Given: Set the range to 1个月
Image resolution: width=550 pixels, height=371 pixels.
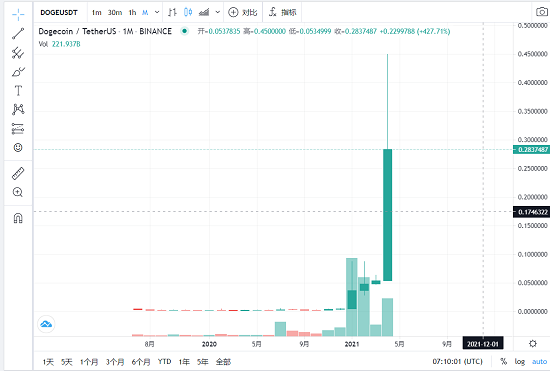Looking at the screenshot, I should pos(89,362).
